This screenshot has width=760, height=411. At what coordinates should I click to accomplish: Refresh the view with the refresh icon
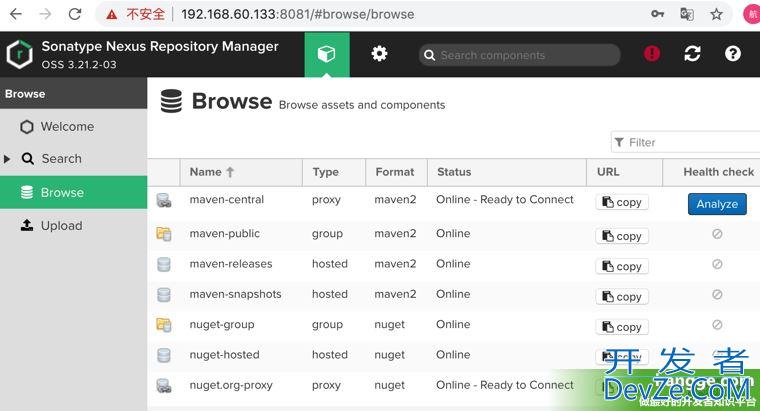tap(692, 53)
